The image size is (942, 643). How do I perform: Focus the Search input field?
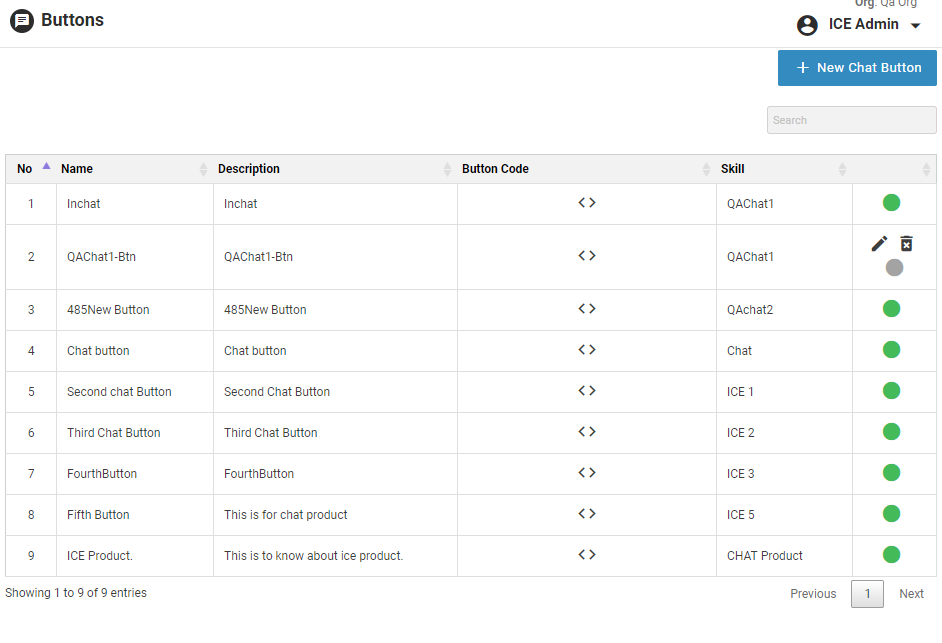[x=851, y=120]
